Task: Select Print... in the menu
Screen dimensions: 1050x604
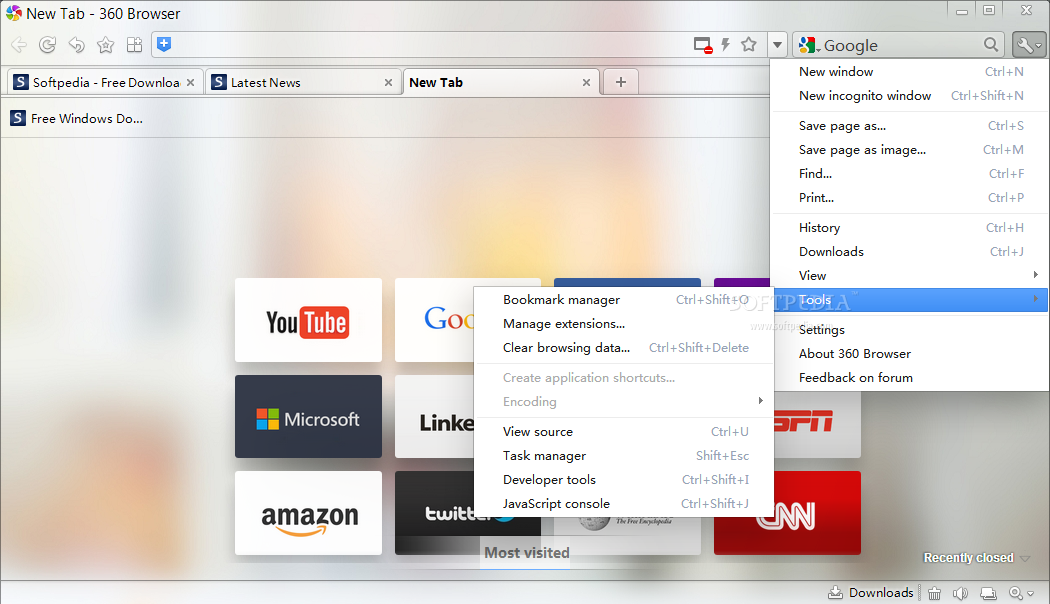Action: coord(911,198)
